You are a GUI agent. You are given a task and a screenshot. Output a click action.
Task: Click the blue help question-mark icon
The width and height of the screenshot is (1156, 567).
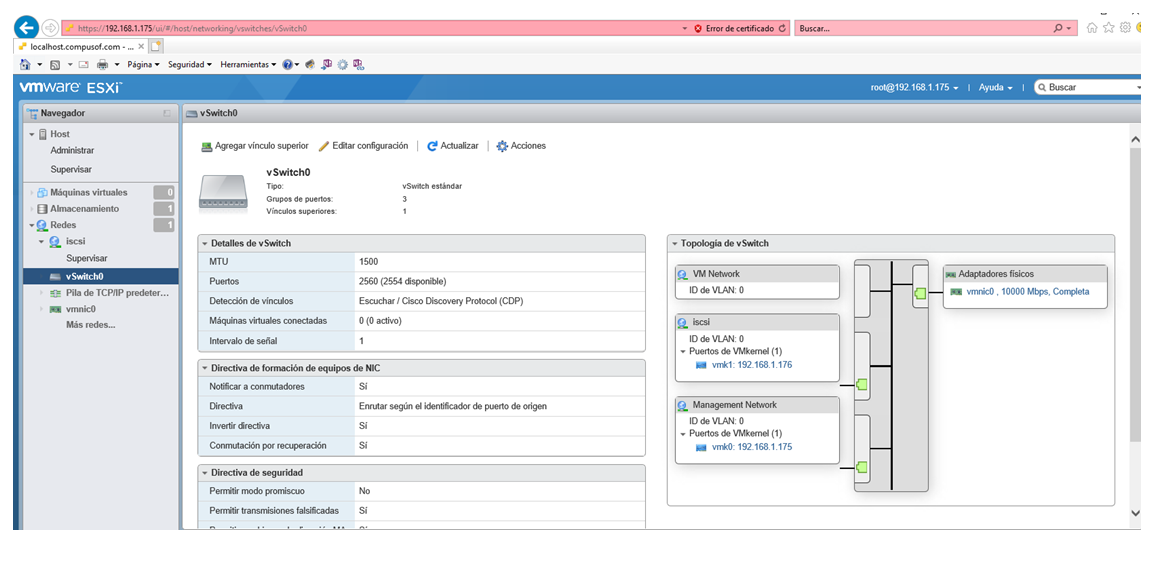[x=288, y=64]
